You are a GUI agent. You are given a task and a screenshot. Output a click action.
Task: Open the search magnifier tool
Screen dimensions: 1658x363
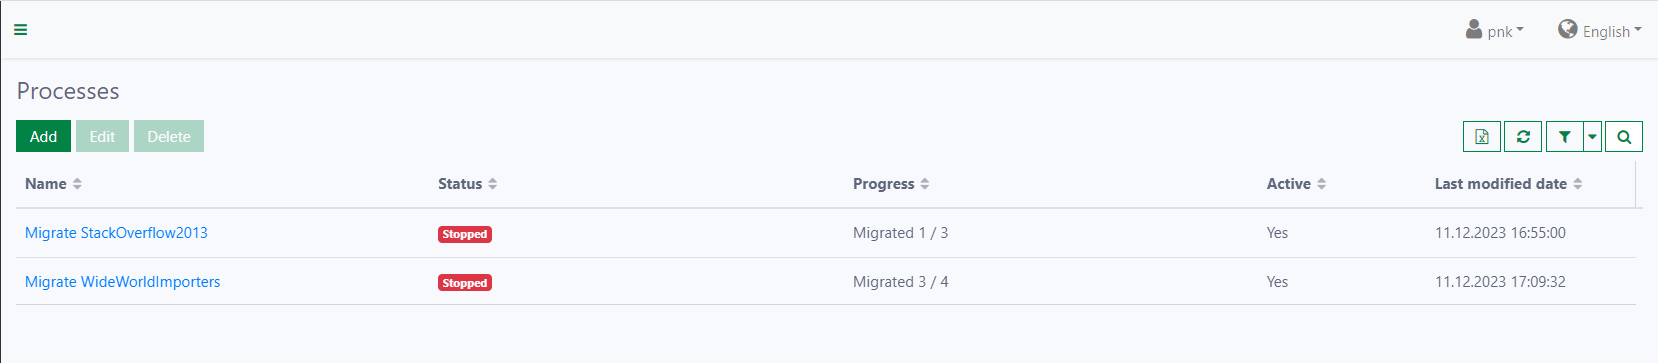pyautogui.click(x=1624, y=136)
